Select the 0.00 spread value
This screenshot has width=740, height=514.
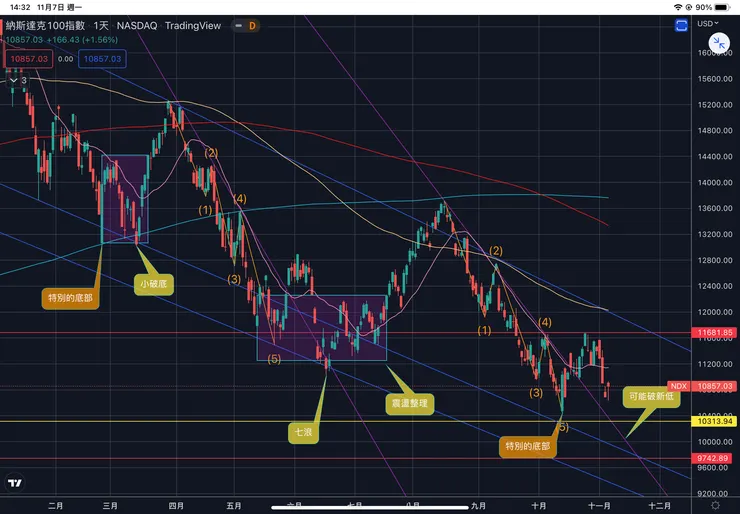click(66, 59)
